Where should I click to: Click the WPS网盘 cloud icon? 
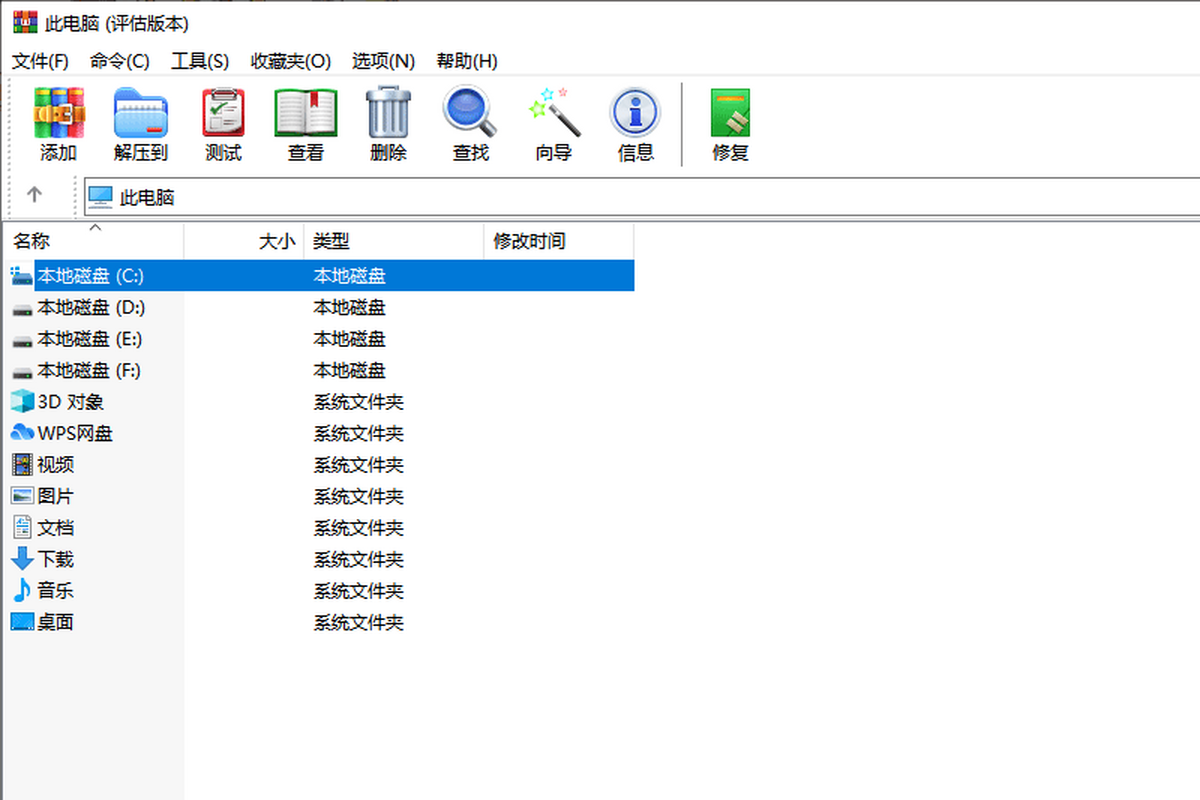pyautogui.click(x=21, y=433)
